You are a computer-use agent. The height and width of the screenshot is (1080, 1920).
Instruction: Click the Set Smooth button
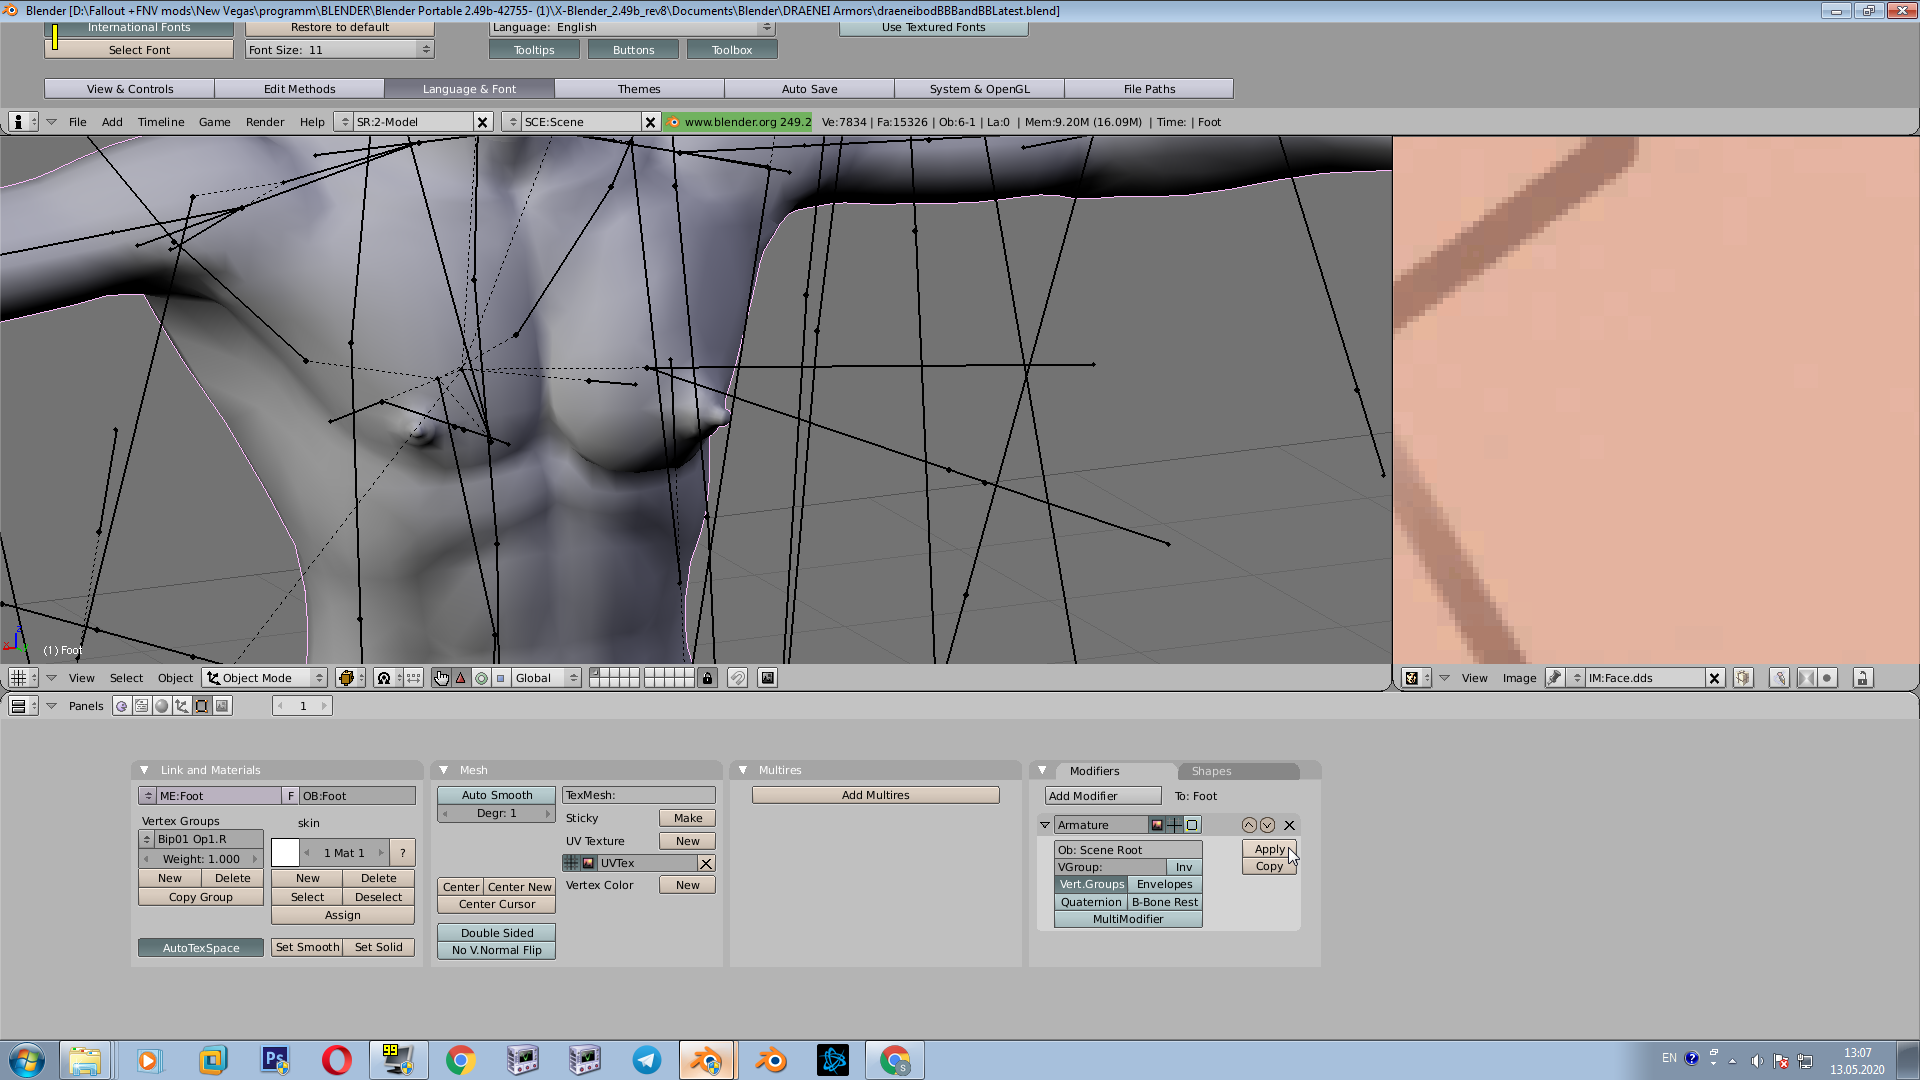(x=307, y=947)
